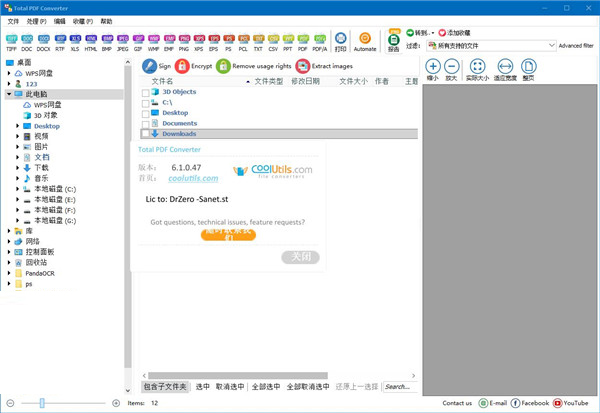Select the PPT conversion format icon

[288, 42]
